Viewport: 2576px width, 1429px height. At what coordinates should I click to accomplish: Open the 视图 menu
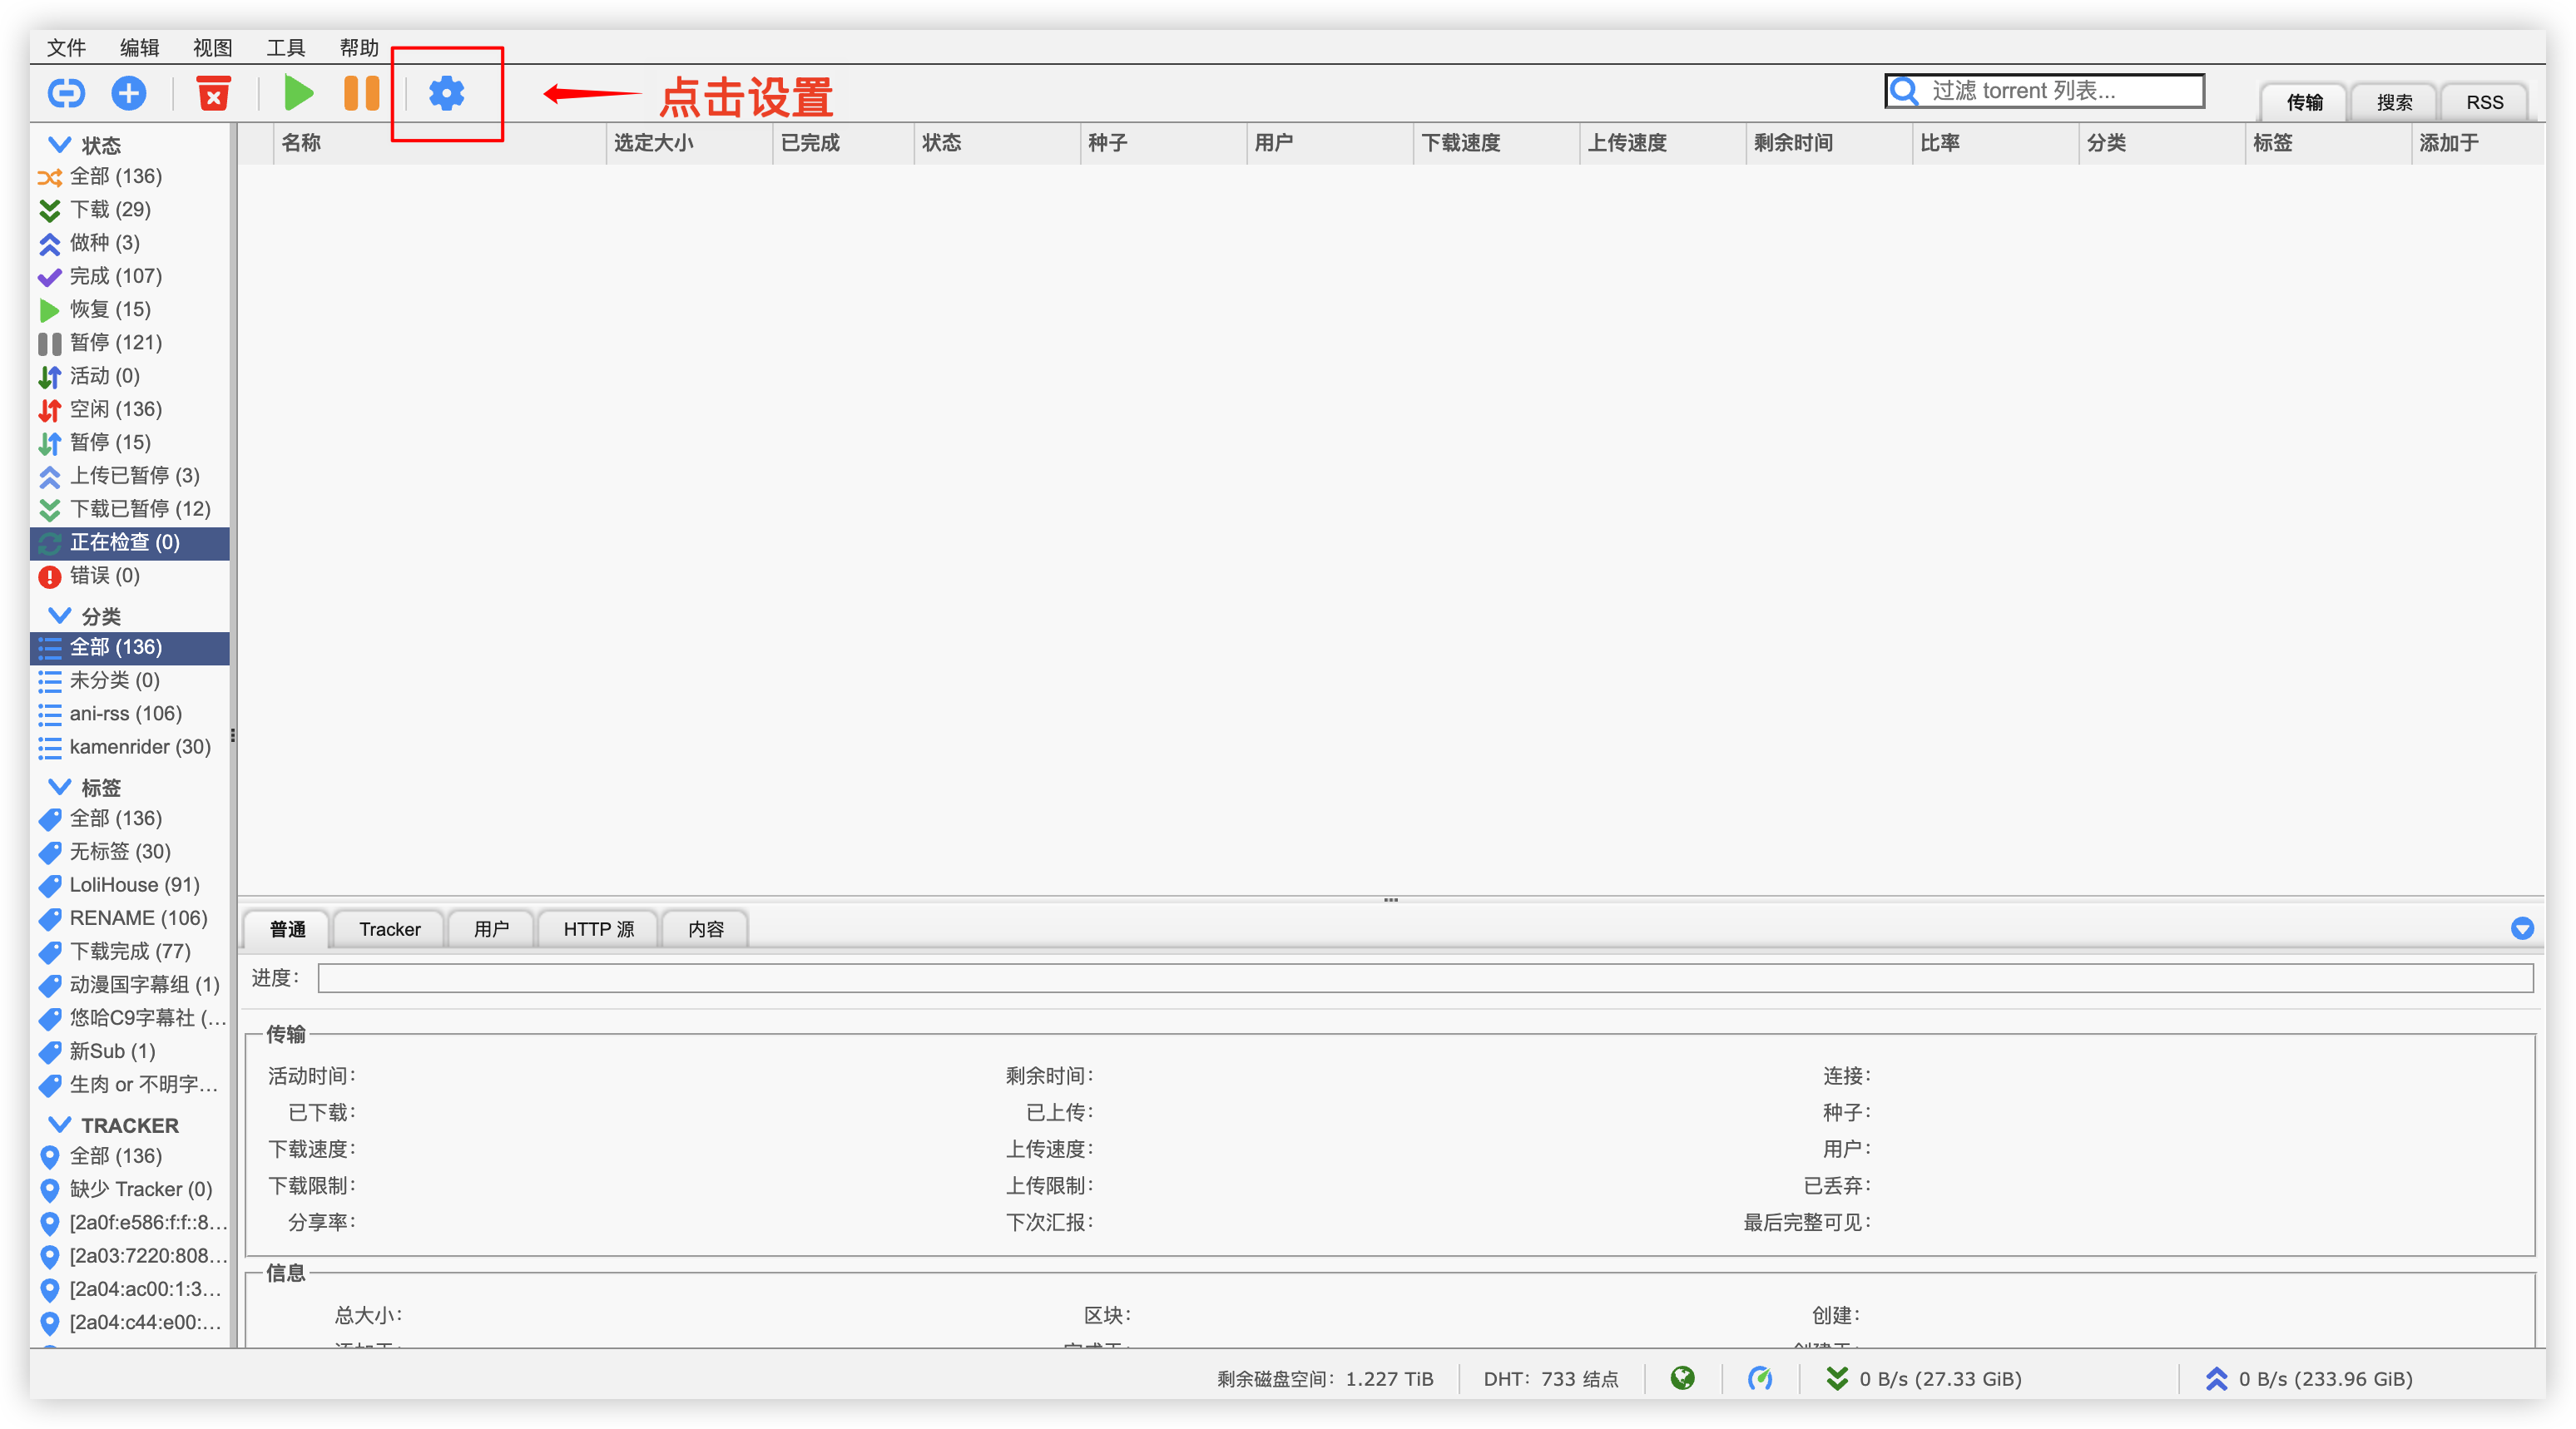click(212, 47)
